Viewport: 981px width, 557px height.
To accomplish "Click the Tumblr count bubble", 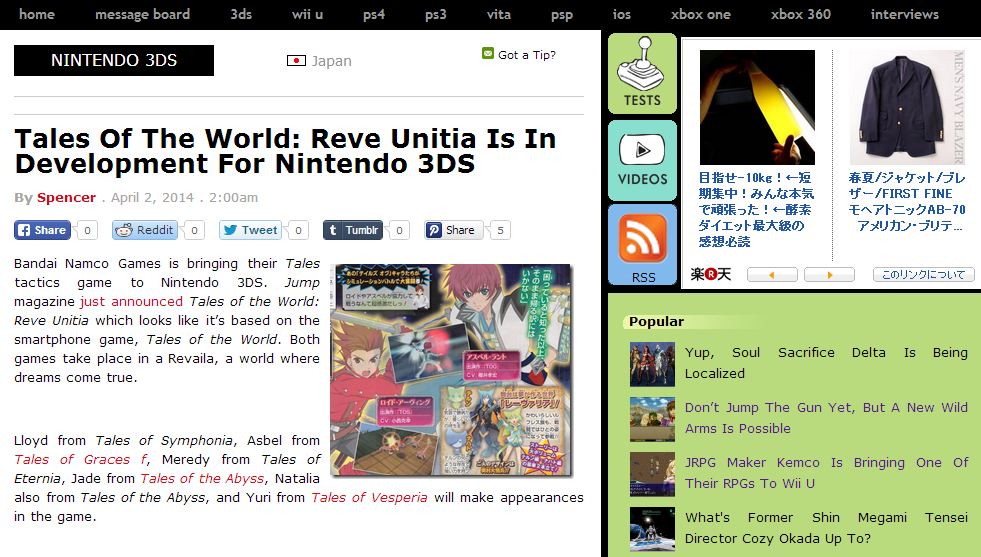I will coord(399,230).
